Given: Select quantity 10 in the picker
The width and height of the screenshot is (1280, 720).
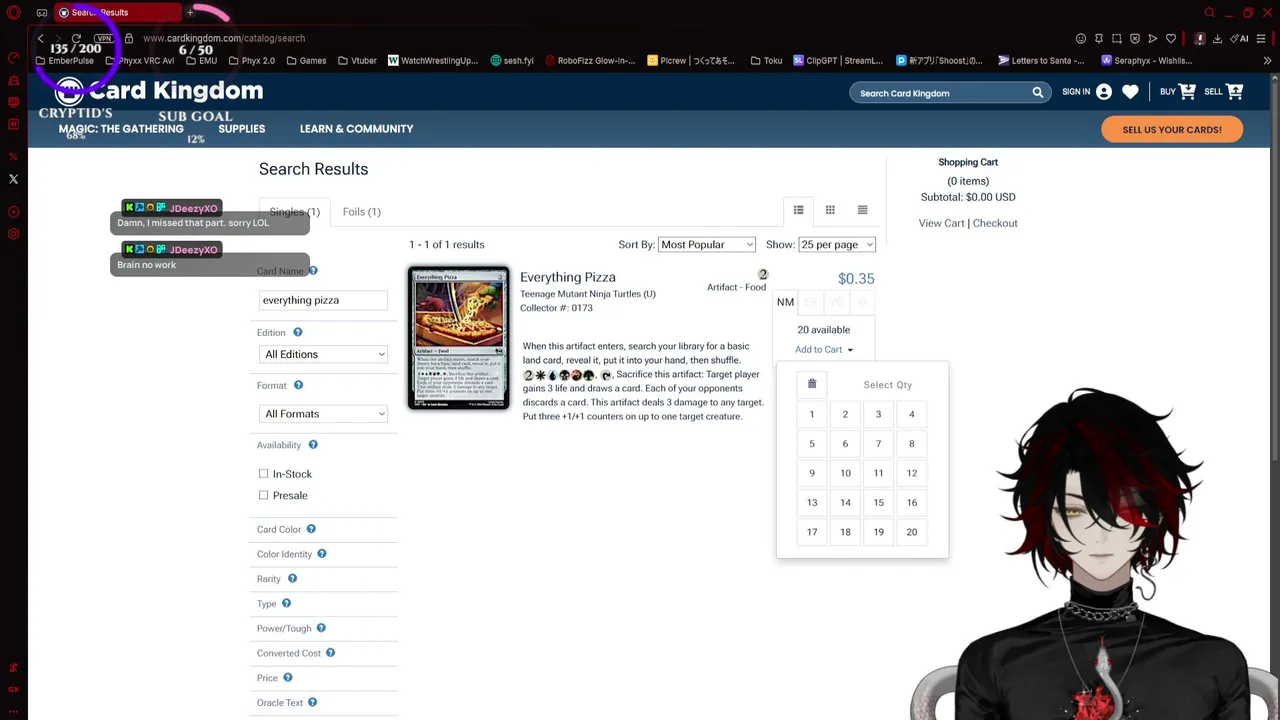Looking at the screenshot, I should 845,473.
